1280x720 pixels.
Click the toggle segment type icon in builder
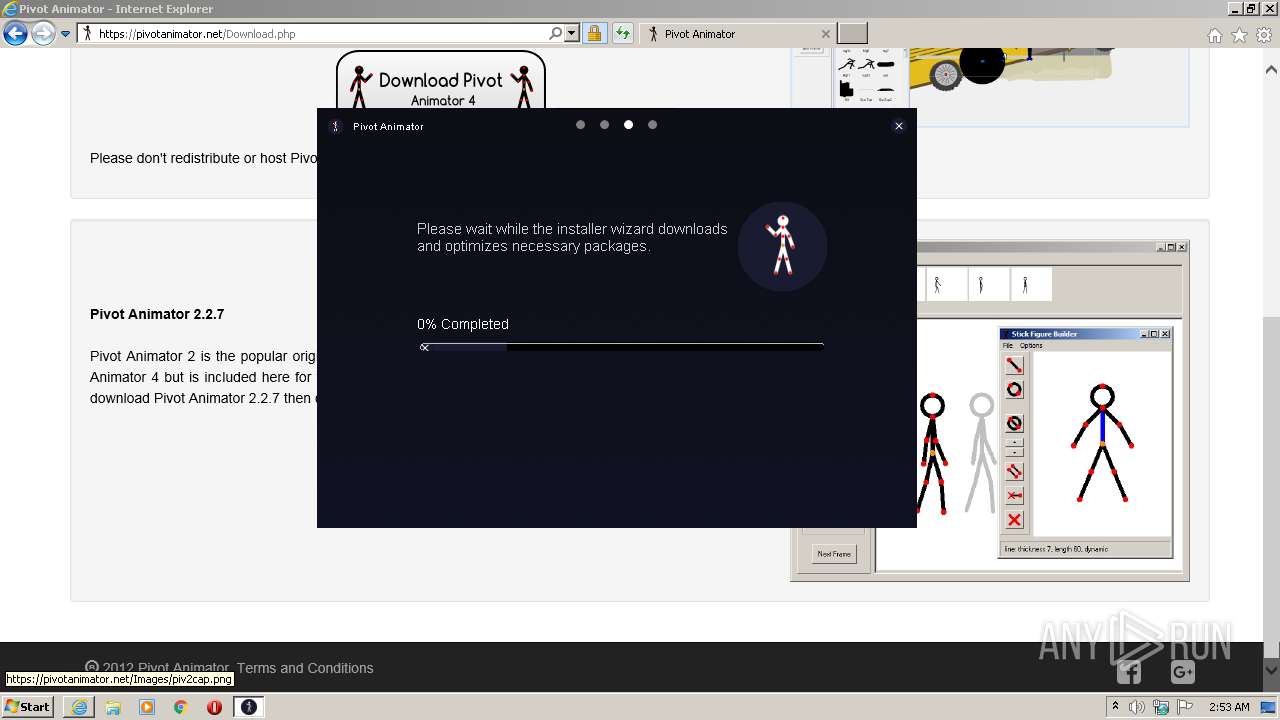tap(1014, 423)
